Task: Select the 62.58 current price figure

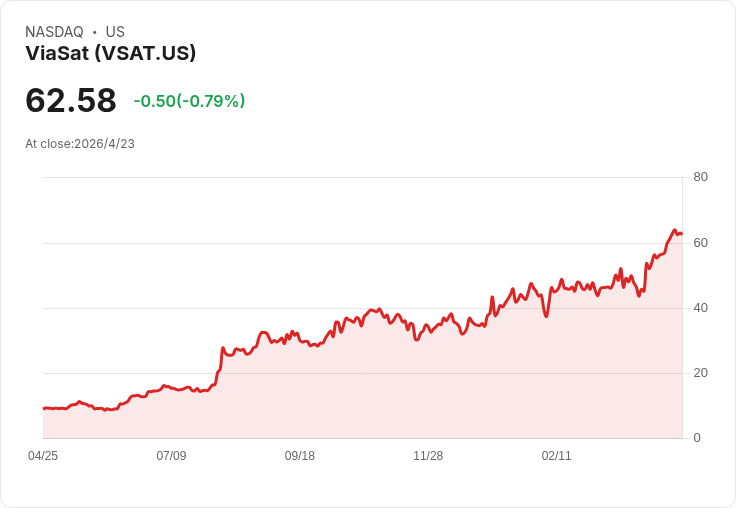Action: (71, 100)
